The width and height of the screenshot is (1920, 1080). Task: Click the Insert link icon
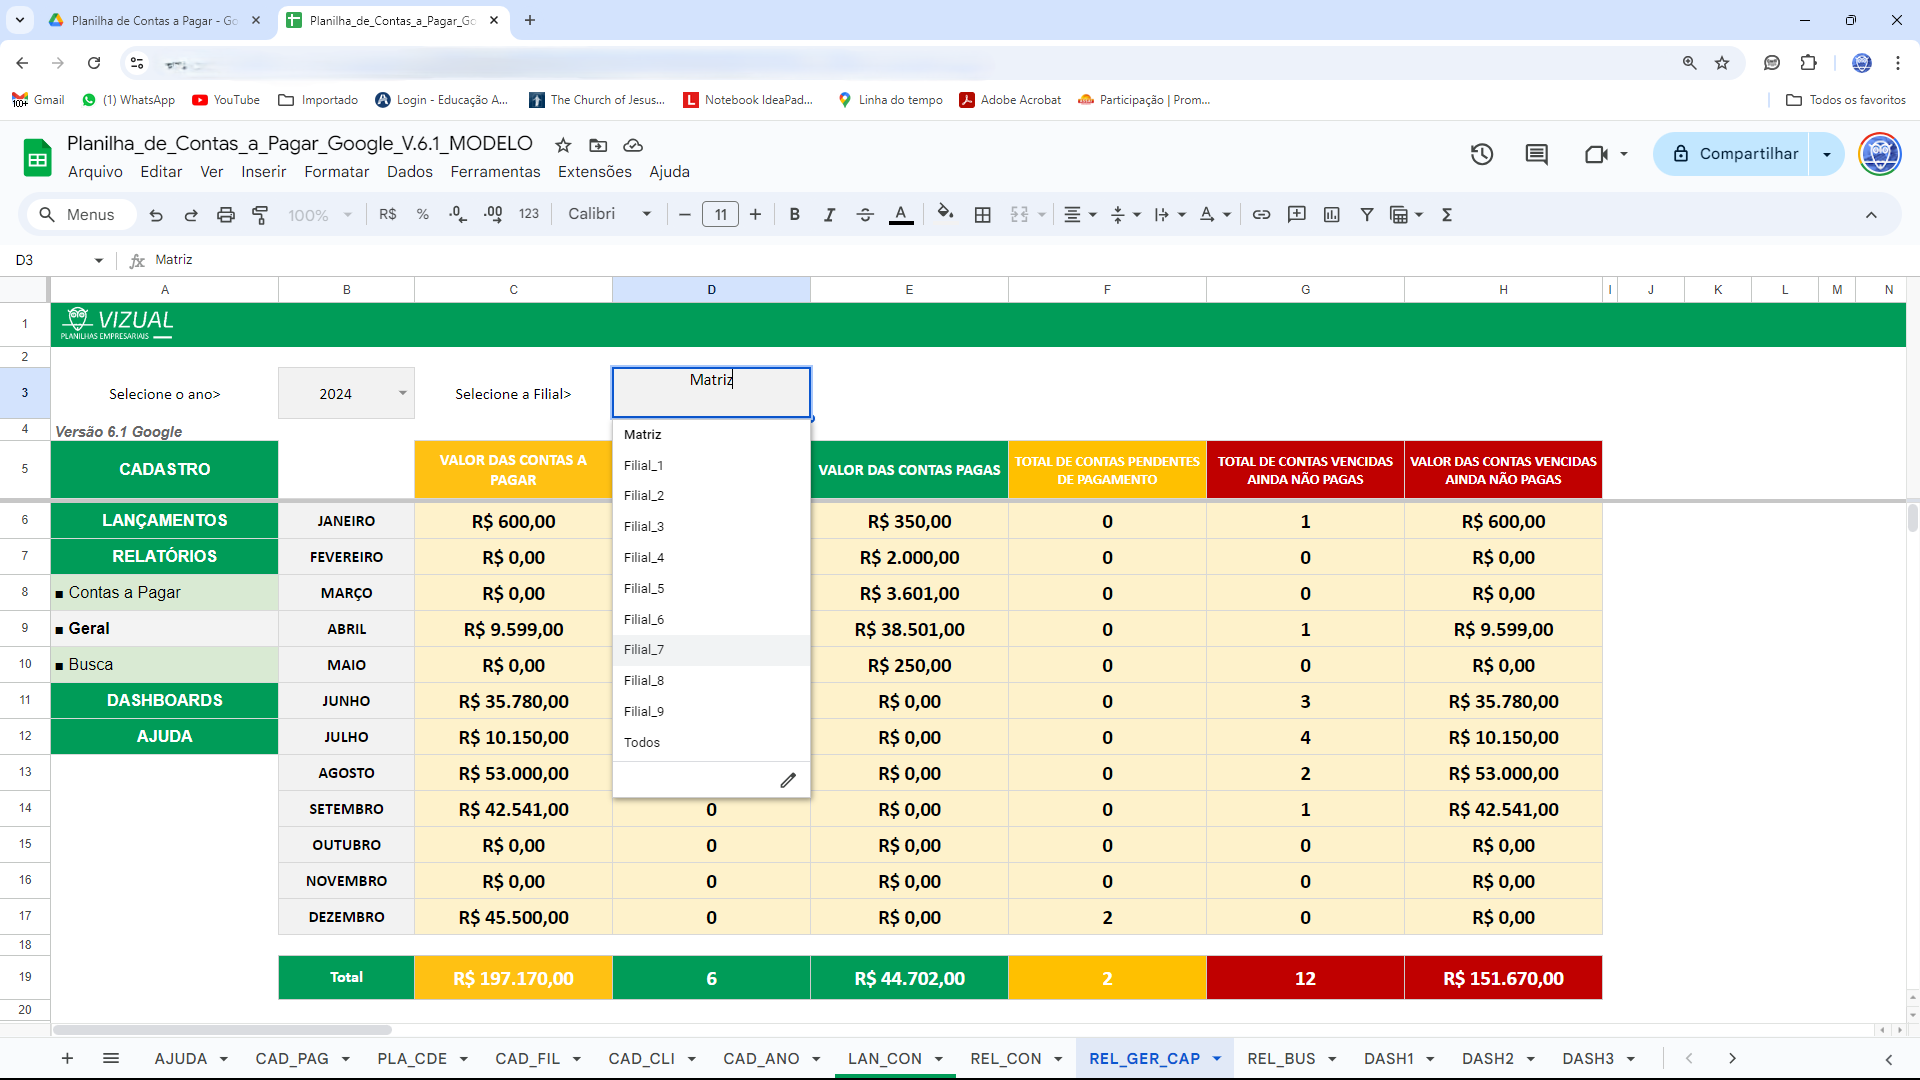(x=1261, y=215)
